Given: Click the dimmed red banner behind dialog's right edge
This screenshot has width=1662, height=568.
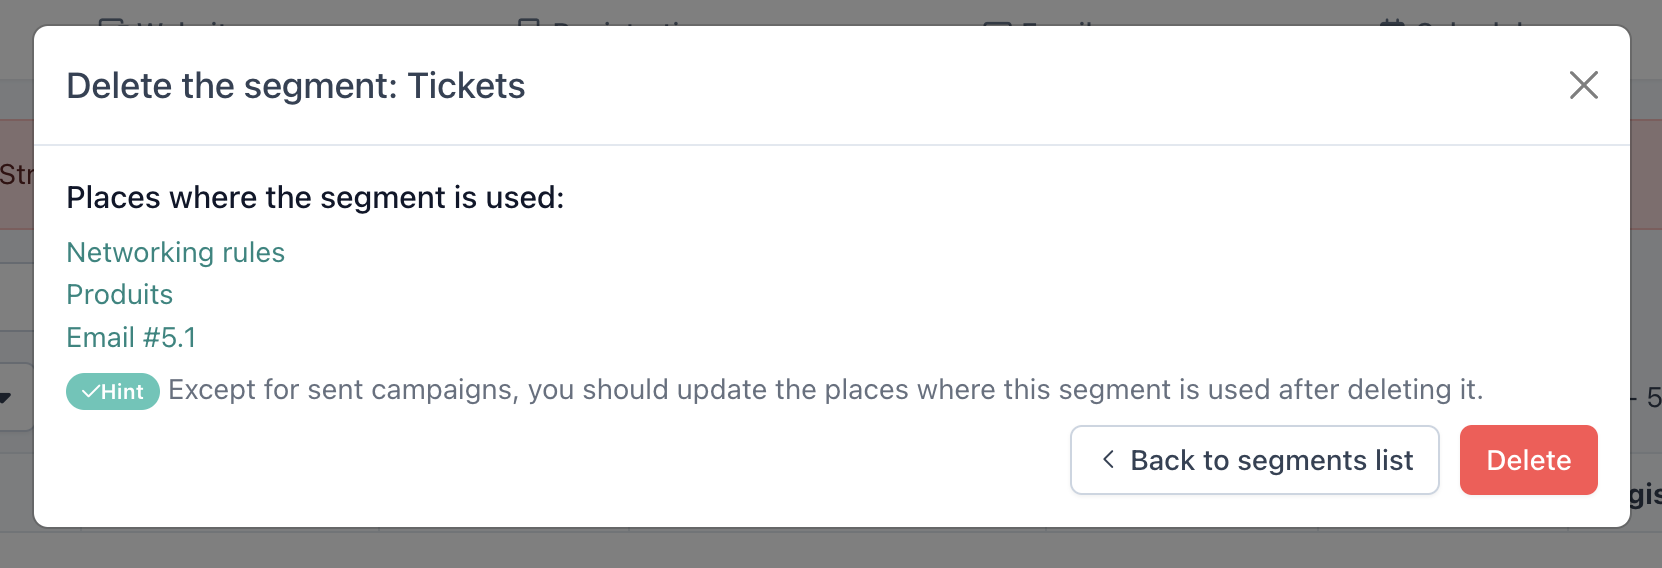Looking at the screenshot, I should tap(1646, 175).
